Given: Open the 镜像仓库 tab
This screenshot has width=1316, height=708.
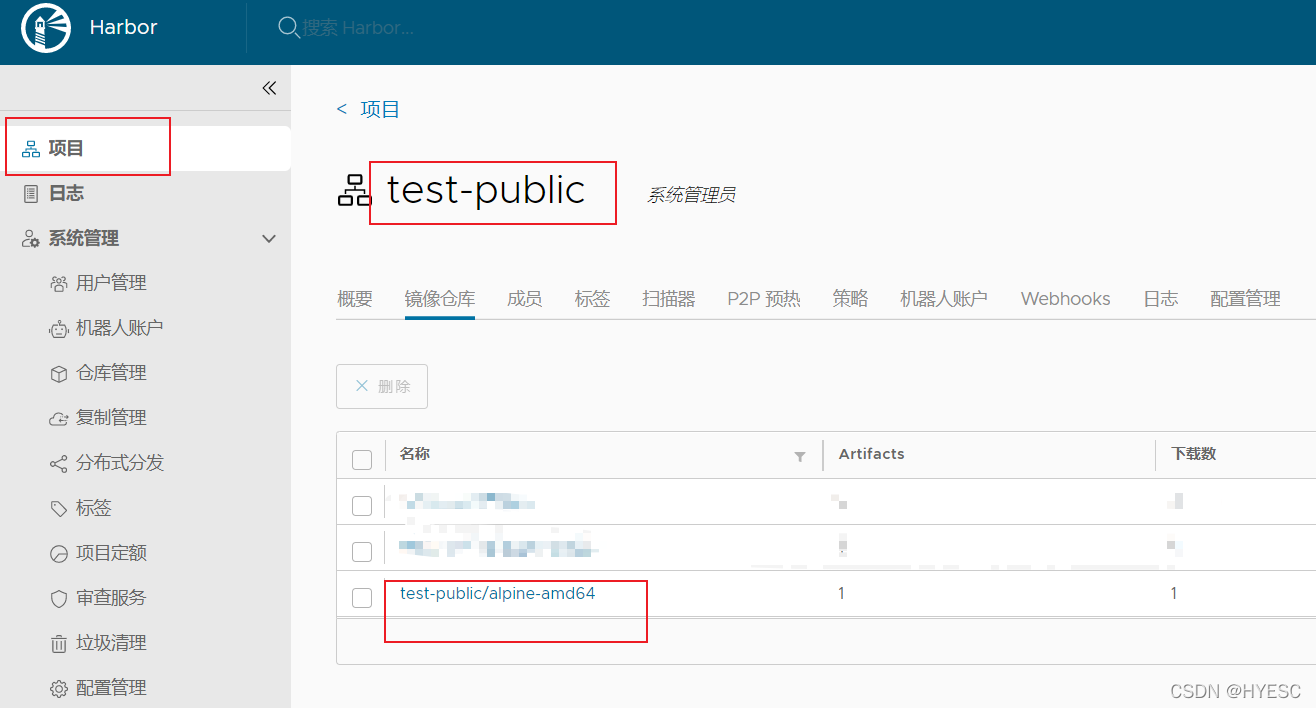Looking at the screenshot, I should pos(440,298).
